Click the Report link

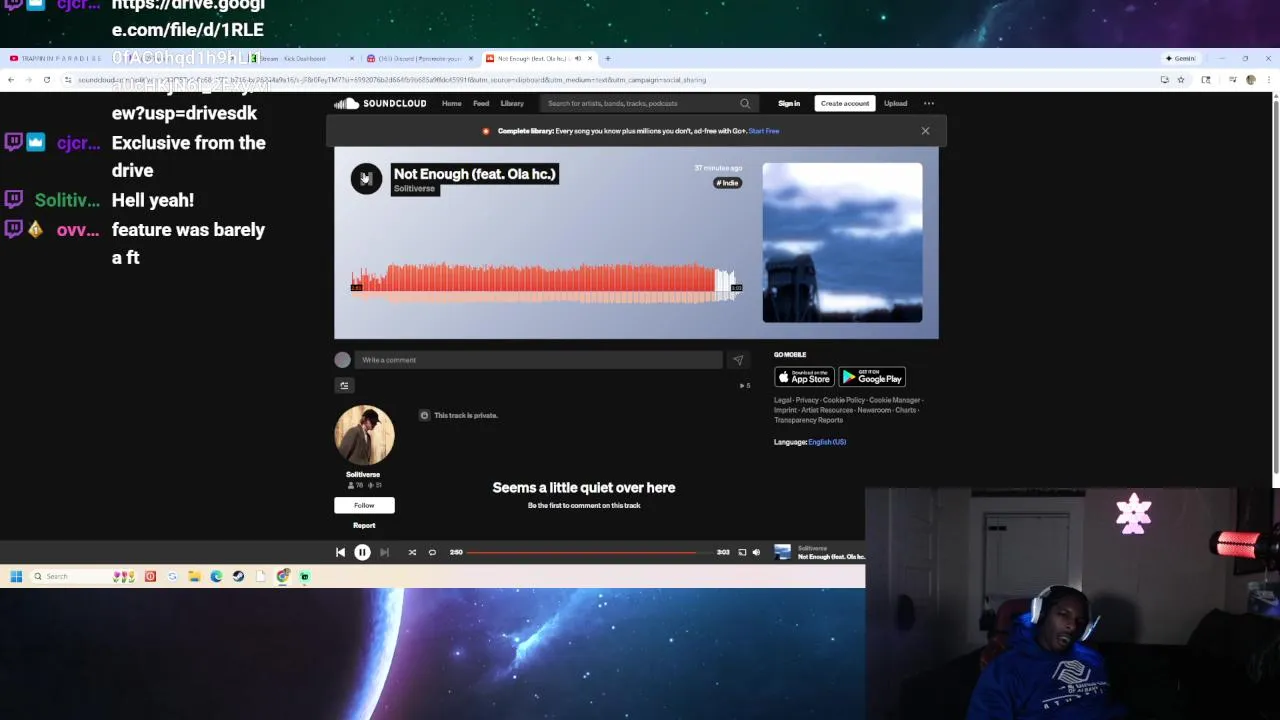coord(364,525)
